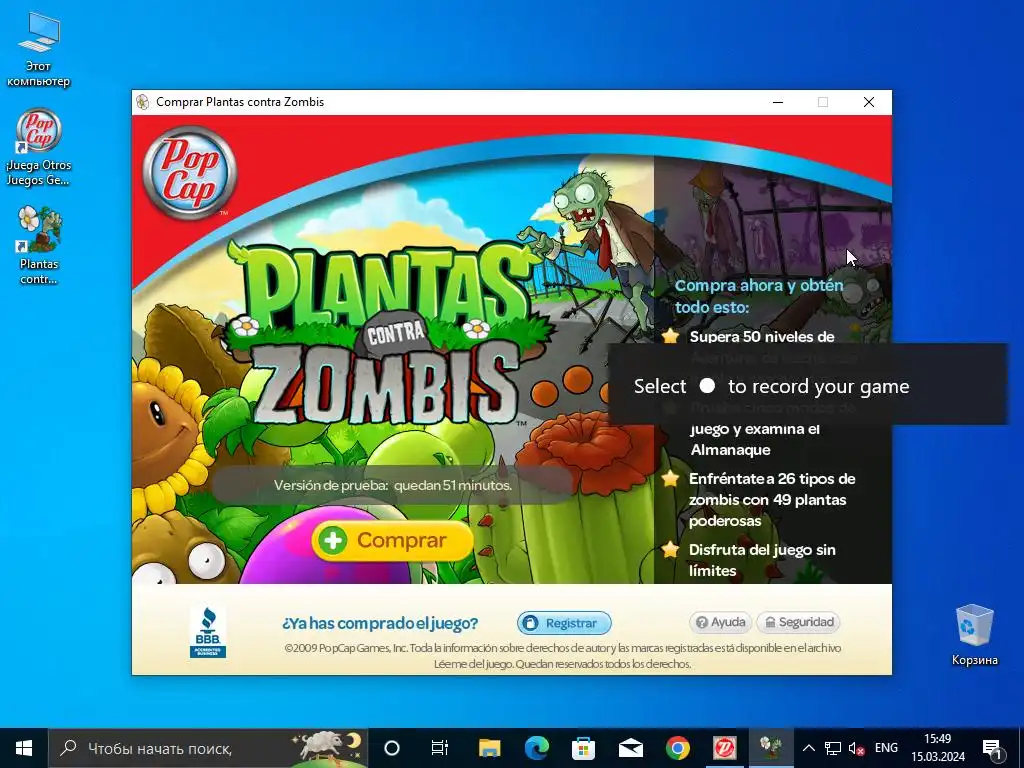Open the Windows Start menu
The height and width of the screenshot is (768, 1024).
(24, 748)
